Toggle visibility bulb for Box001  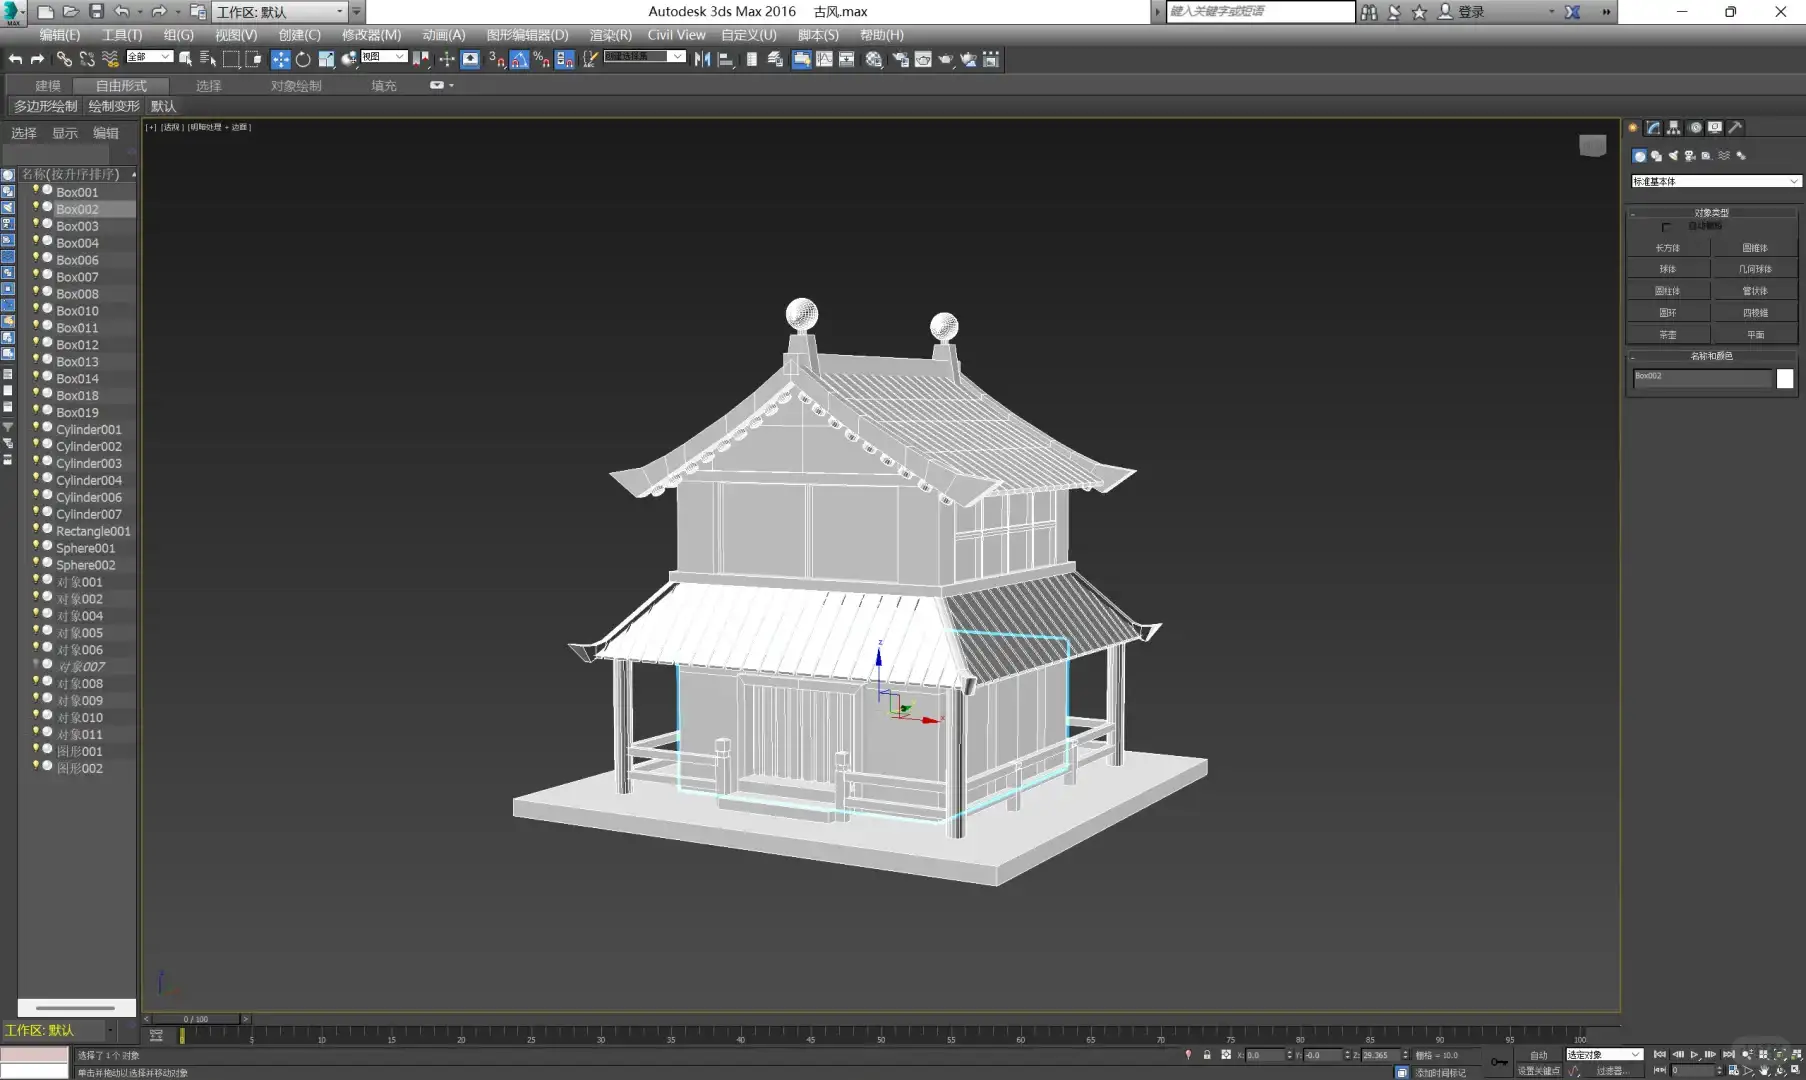coord(36,191)
